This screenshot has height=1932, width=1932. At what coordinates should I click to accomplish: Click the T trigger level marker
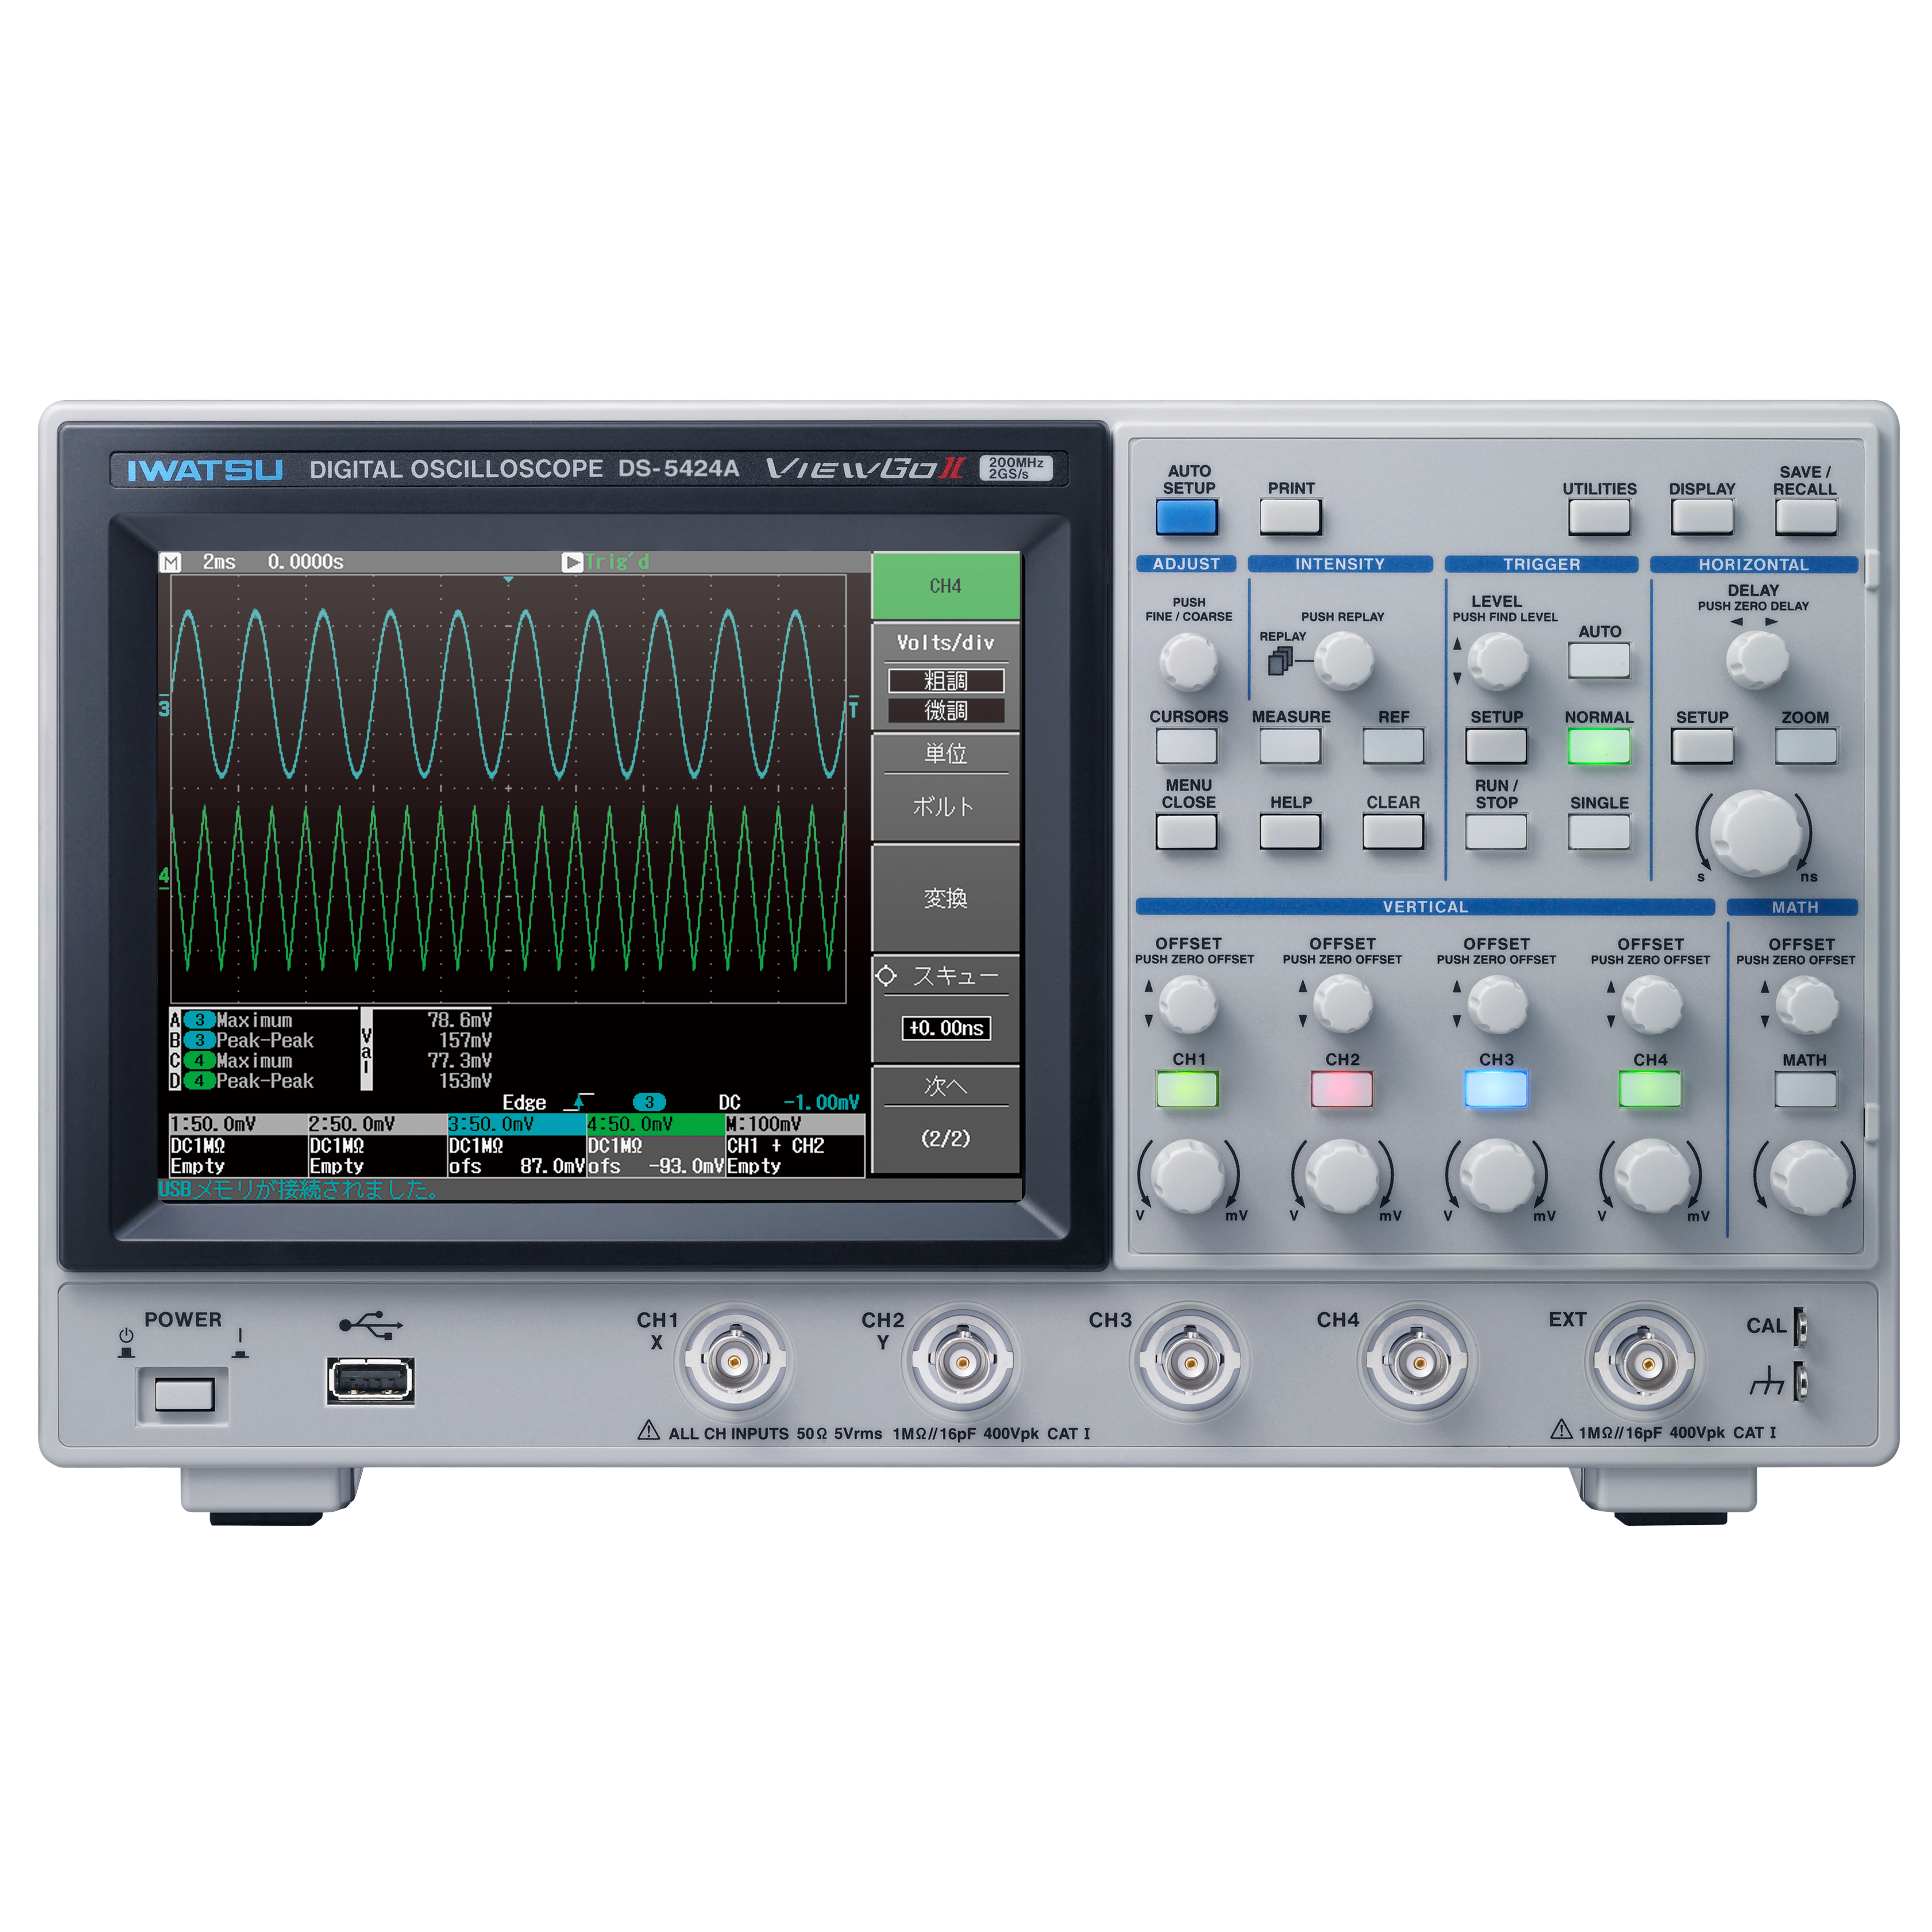coord(853,708)
